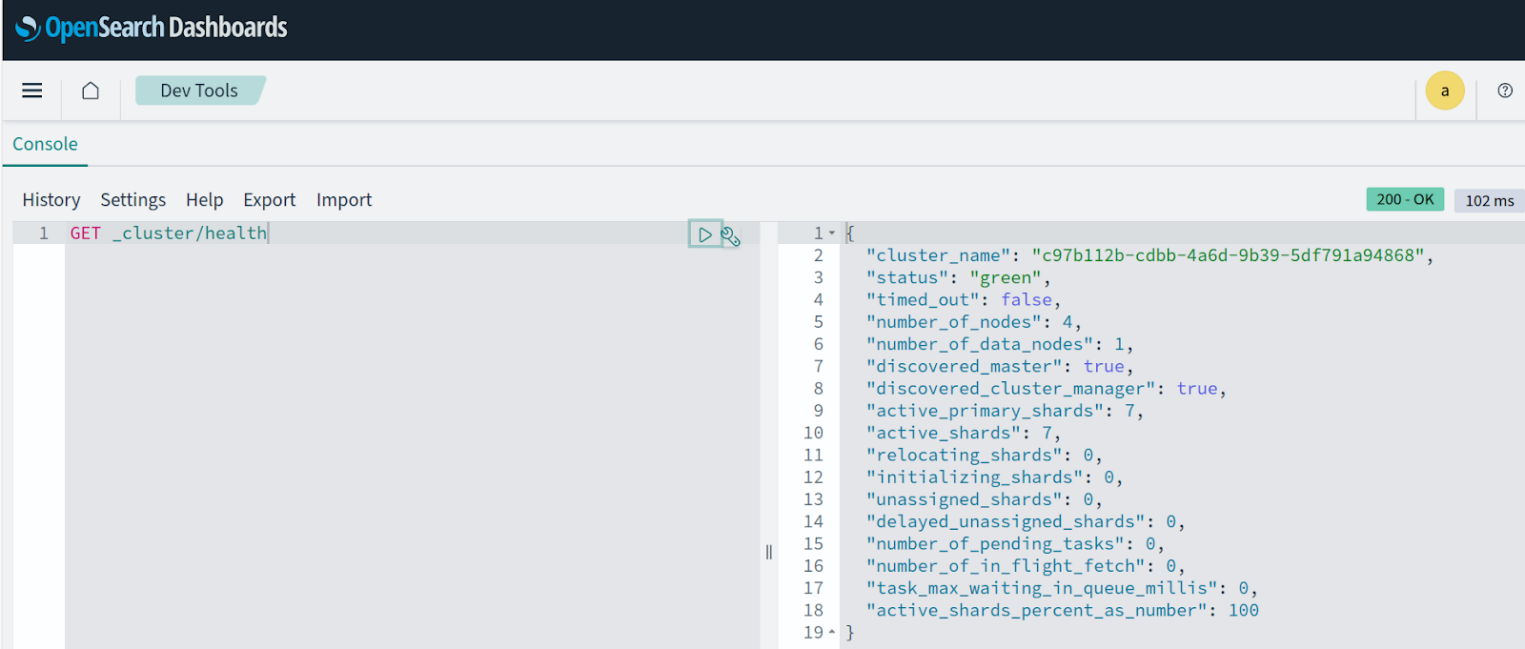Open the History menu item
Image resolution: width=1525 pixels, height=649 pixels.
point(51,200)
